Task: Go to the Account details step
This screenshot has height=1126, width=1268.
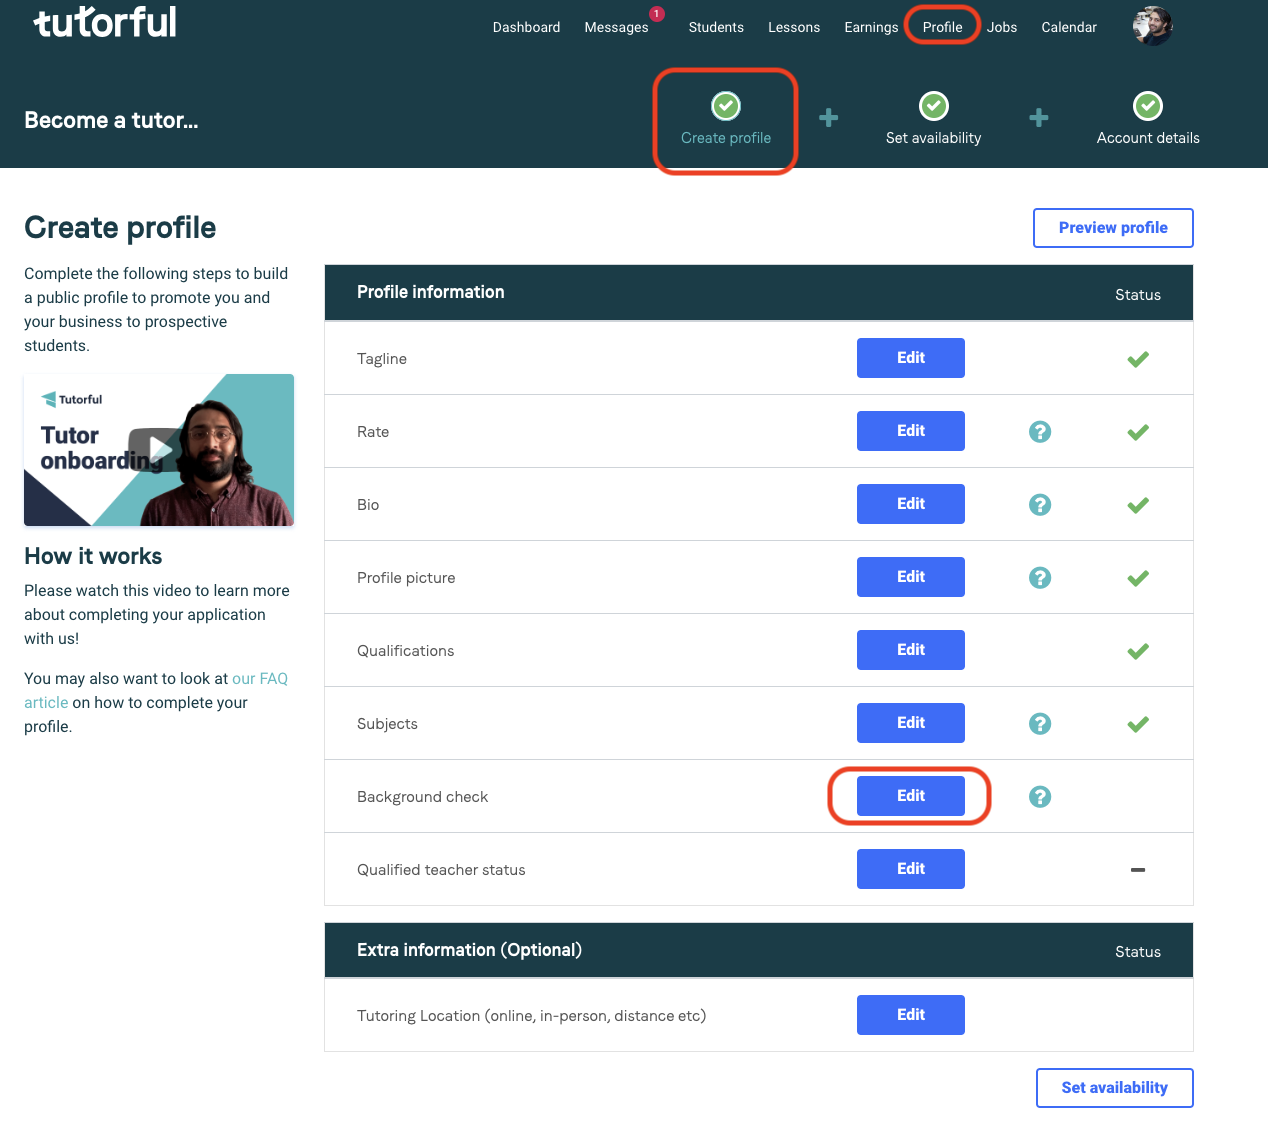Action: [x=1148, y=120]
